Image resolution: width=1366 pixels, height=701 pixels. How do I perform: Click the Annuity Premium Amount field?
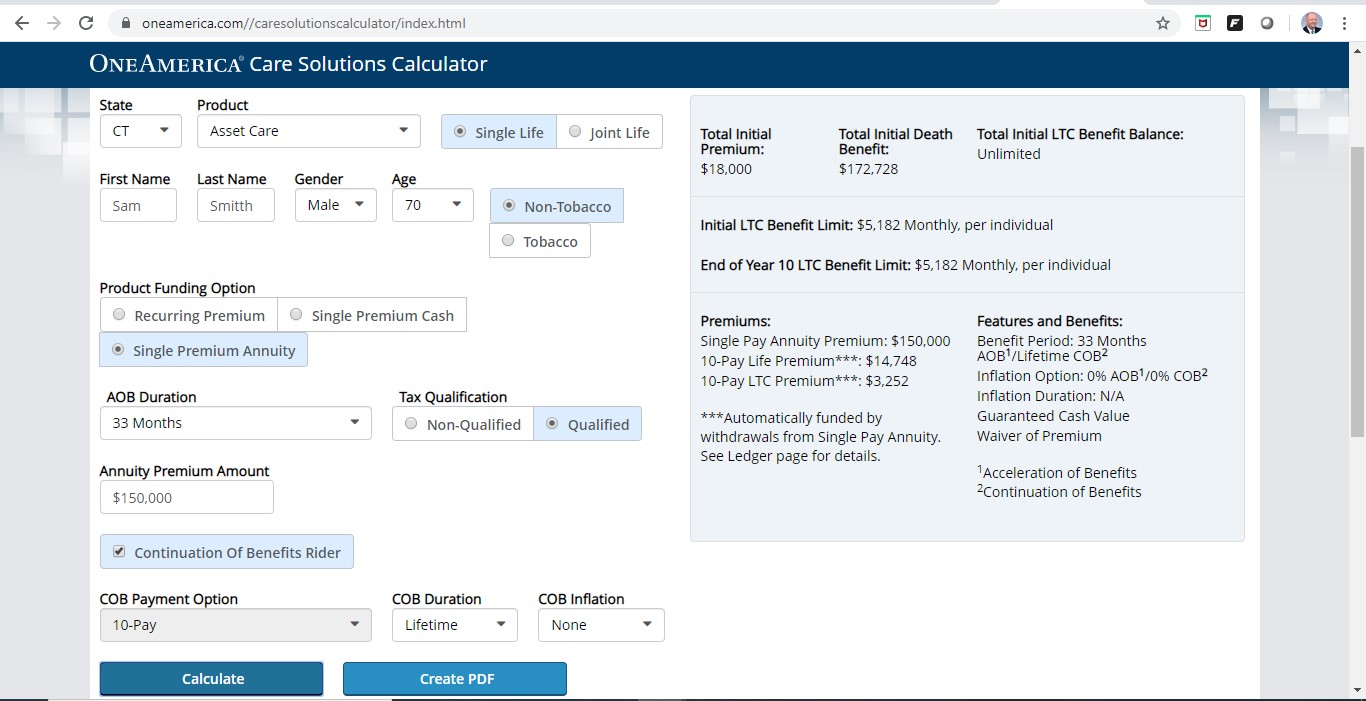coord(187,497)
